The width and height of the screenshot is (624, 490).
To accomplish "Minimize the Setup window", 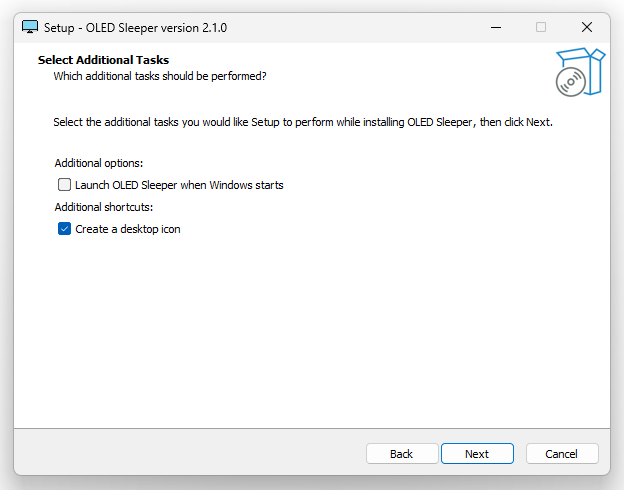I will pos(495,27).
